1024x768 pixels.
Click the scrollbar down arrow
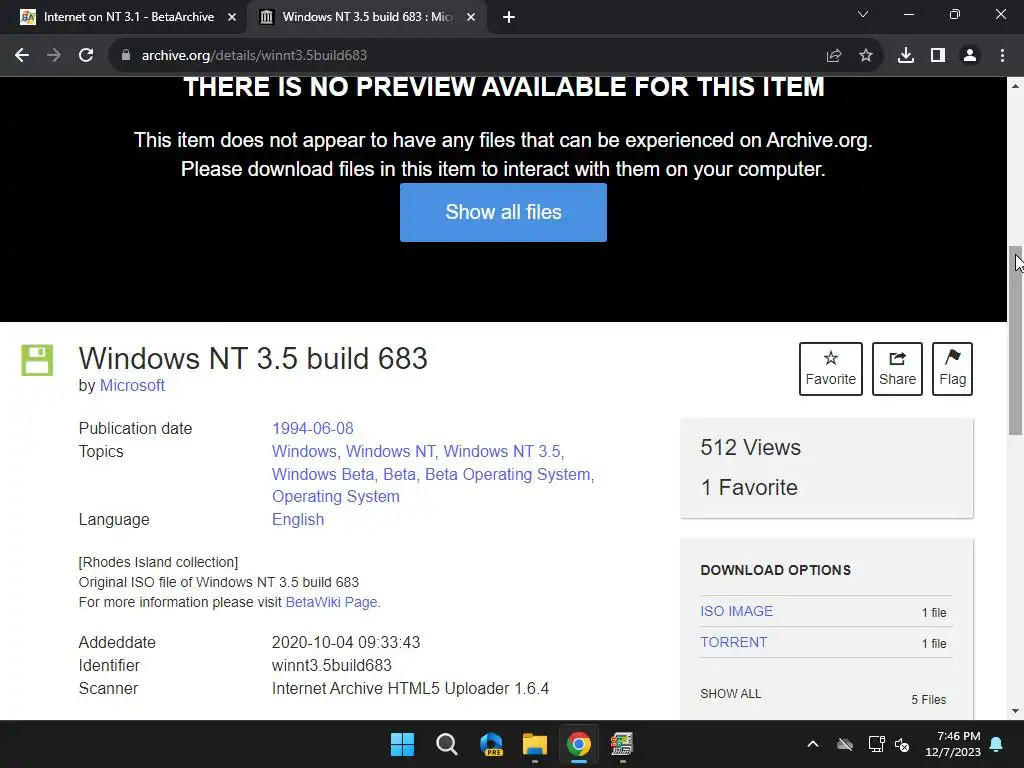pyautogui.click(x=1015, y=711)
